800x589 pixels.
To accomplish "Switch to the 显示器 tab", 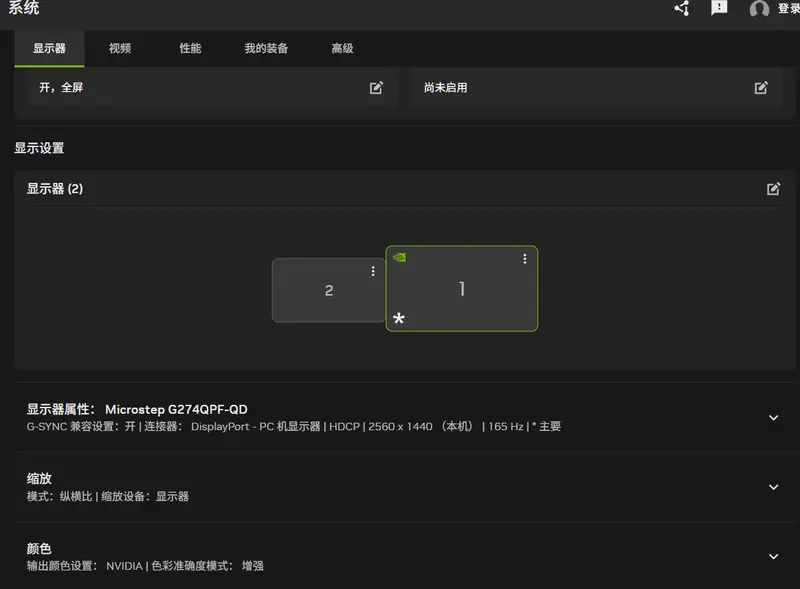I will [x=49, y=48].
